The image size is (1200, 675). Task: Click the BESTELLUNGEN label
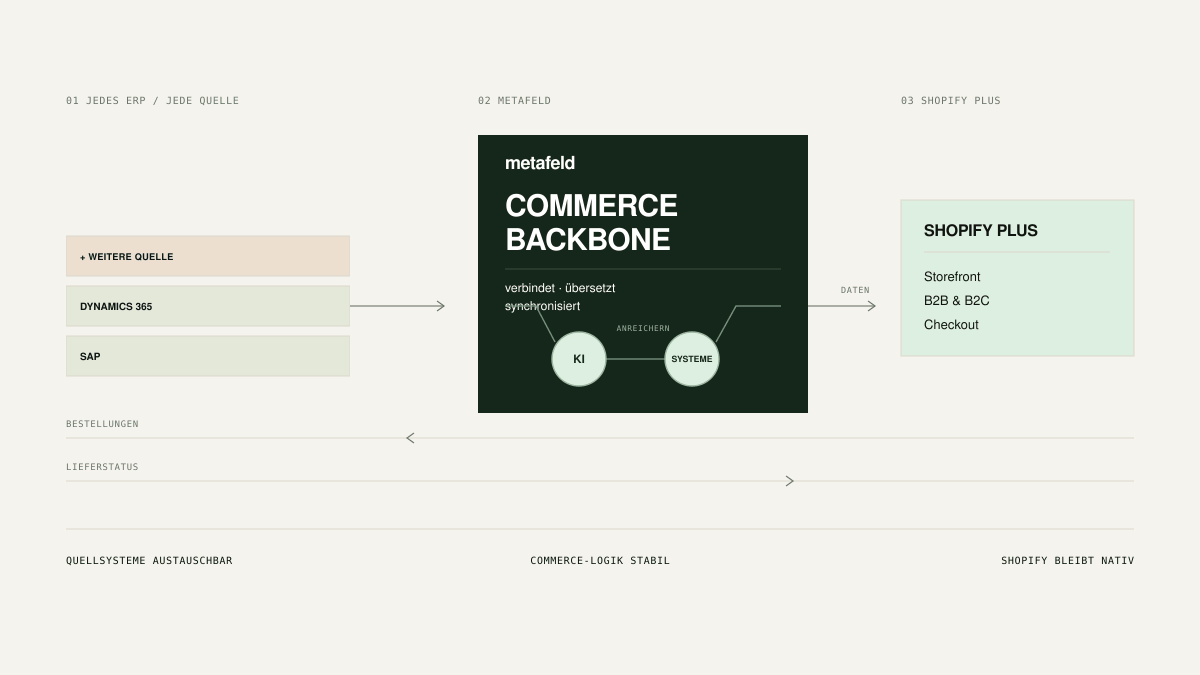click(102, 424)
